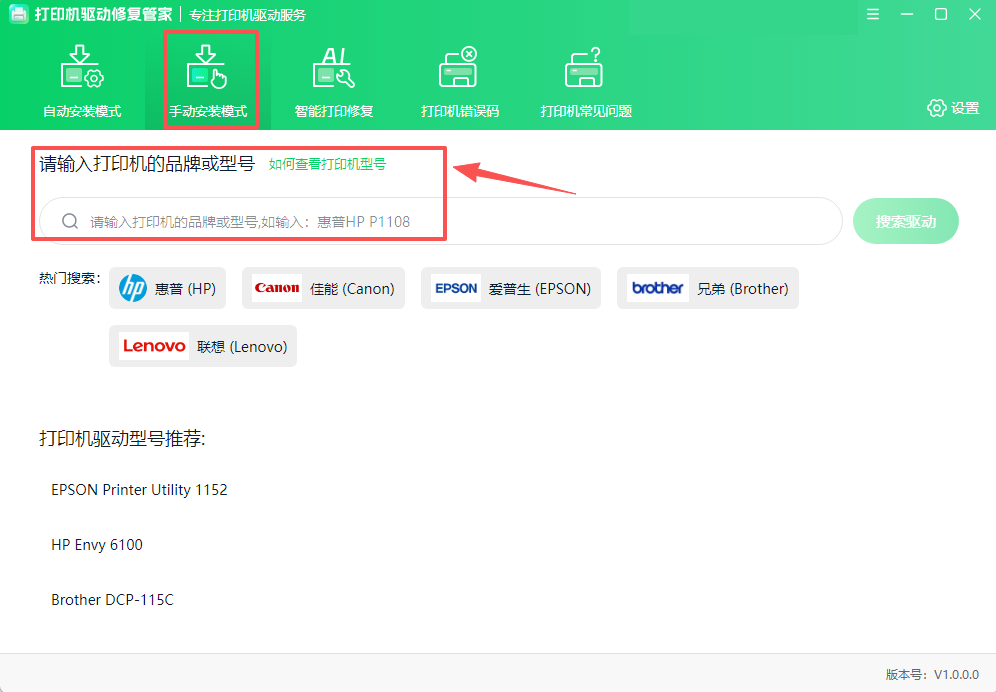Click the Lenovo logo
996x692 pixels.
click(x=154, y=346)
